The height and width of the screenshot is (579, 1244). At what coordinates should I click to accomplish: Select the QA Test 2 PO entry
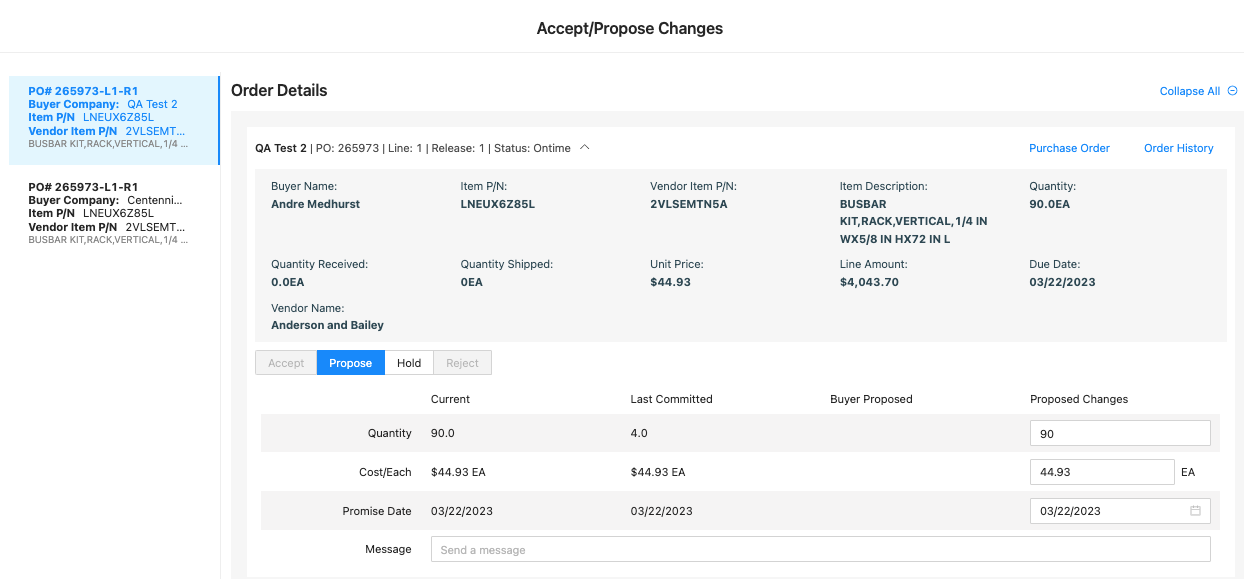(114, 120)
